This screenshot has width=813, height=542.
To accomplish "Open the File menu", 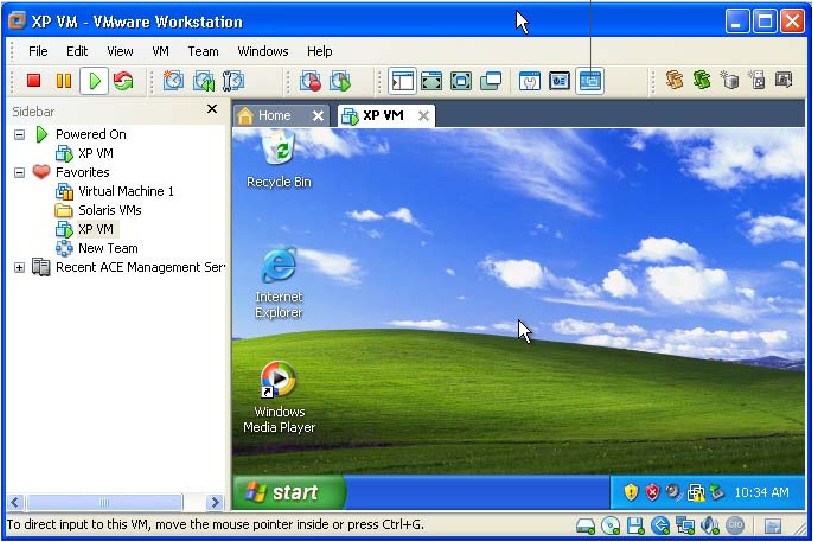I will [38, 51].
